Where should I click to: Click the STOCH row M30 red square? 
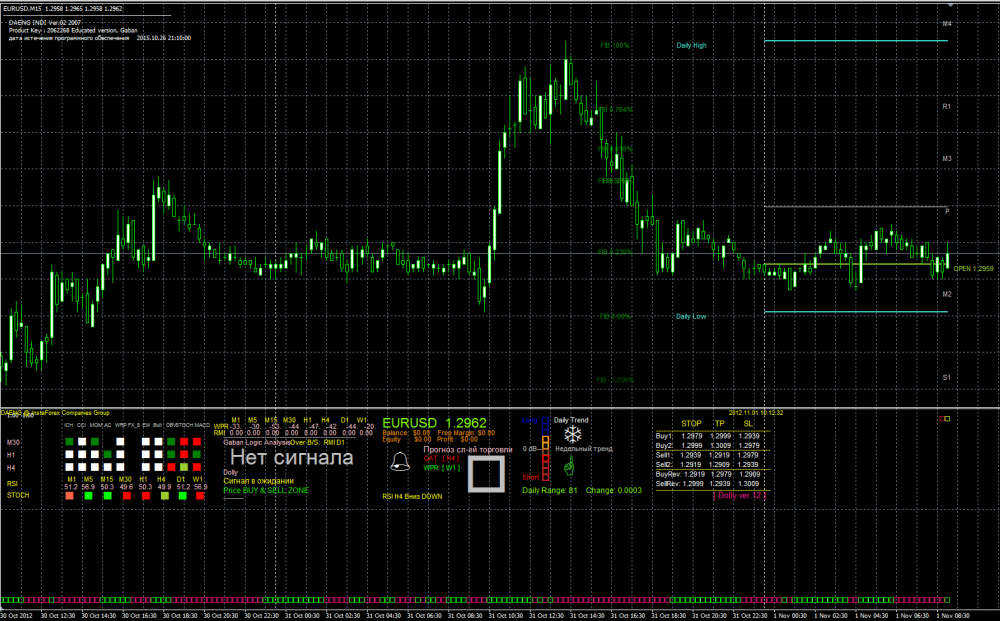127,495
